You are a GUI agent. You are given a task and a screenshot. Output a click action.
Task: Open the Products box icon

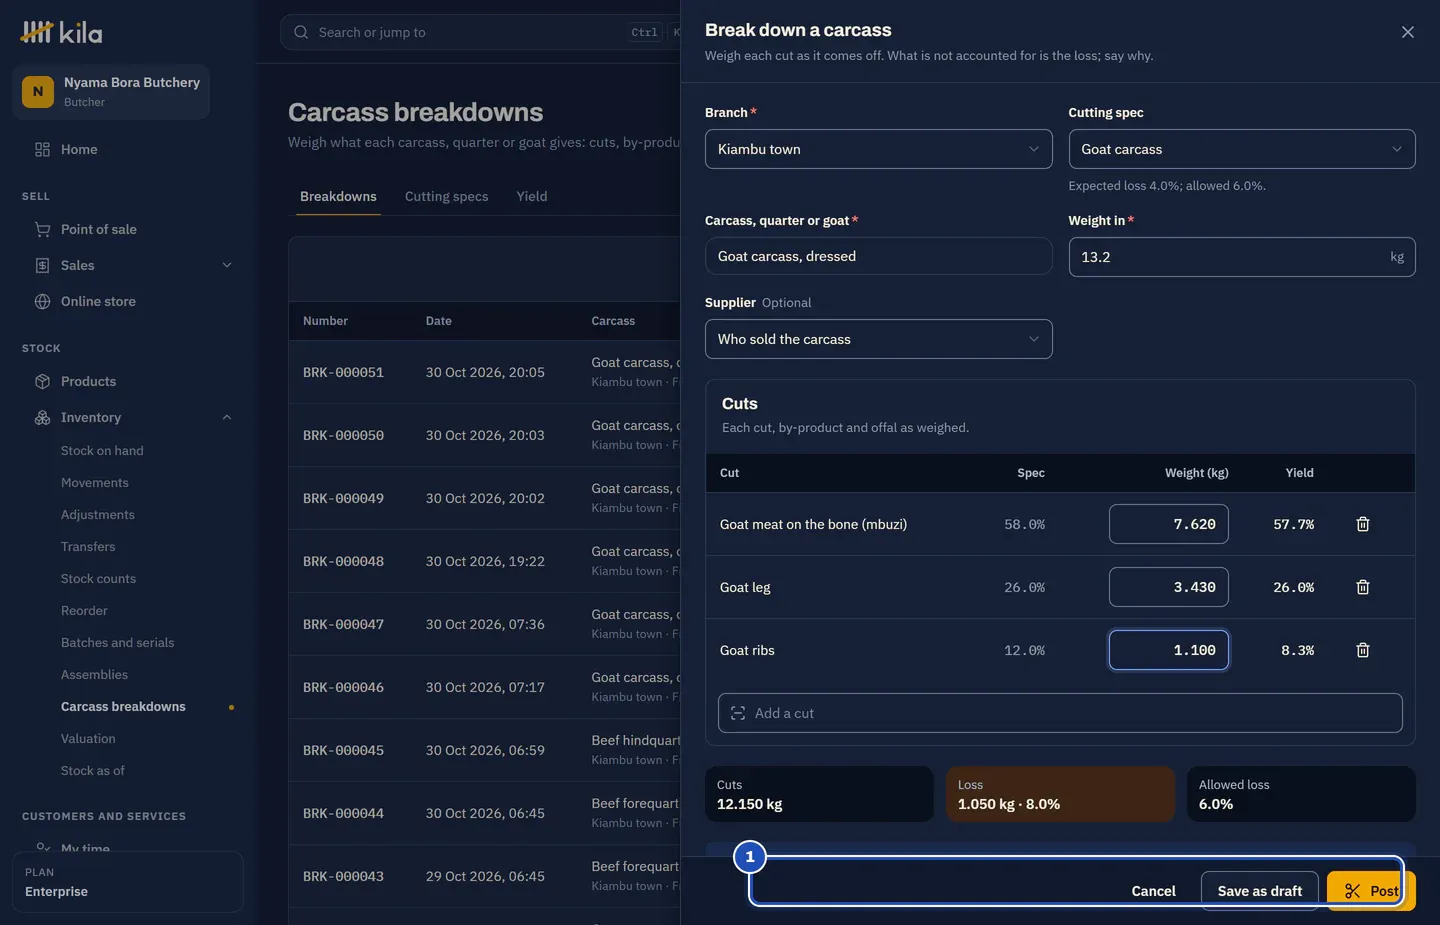[x=42, y=381]
